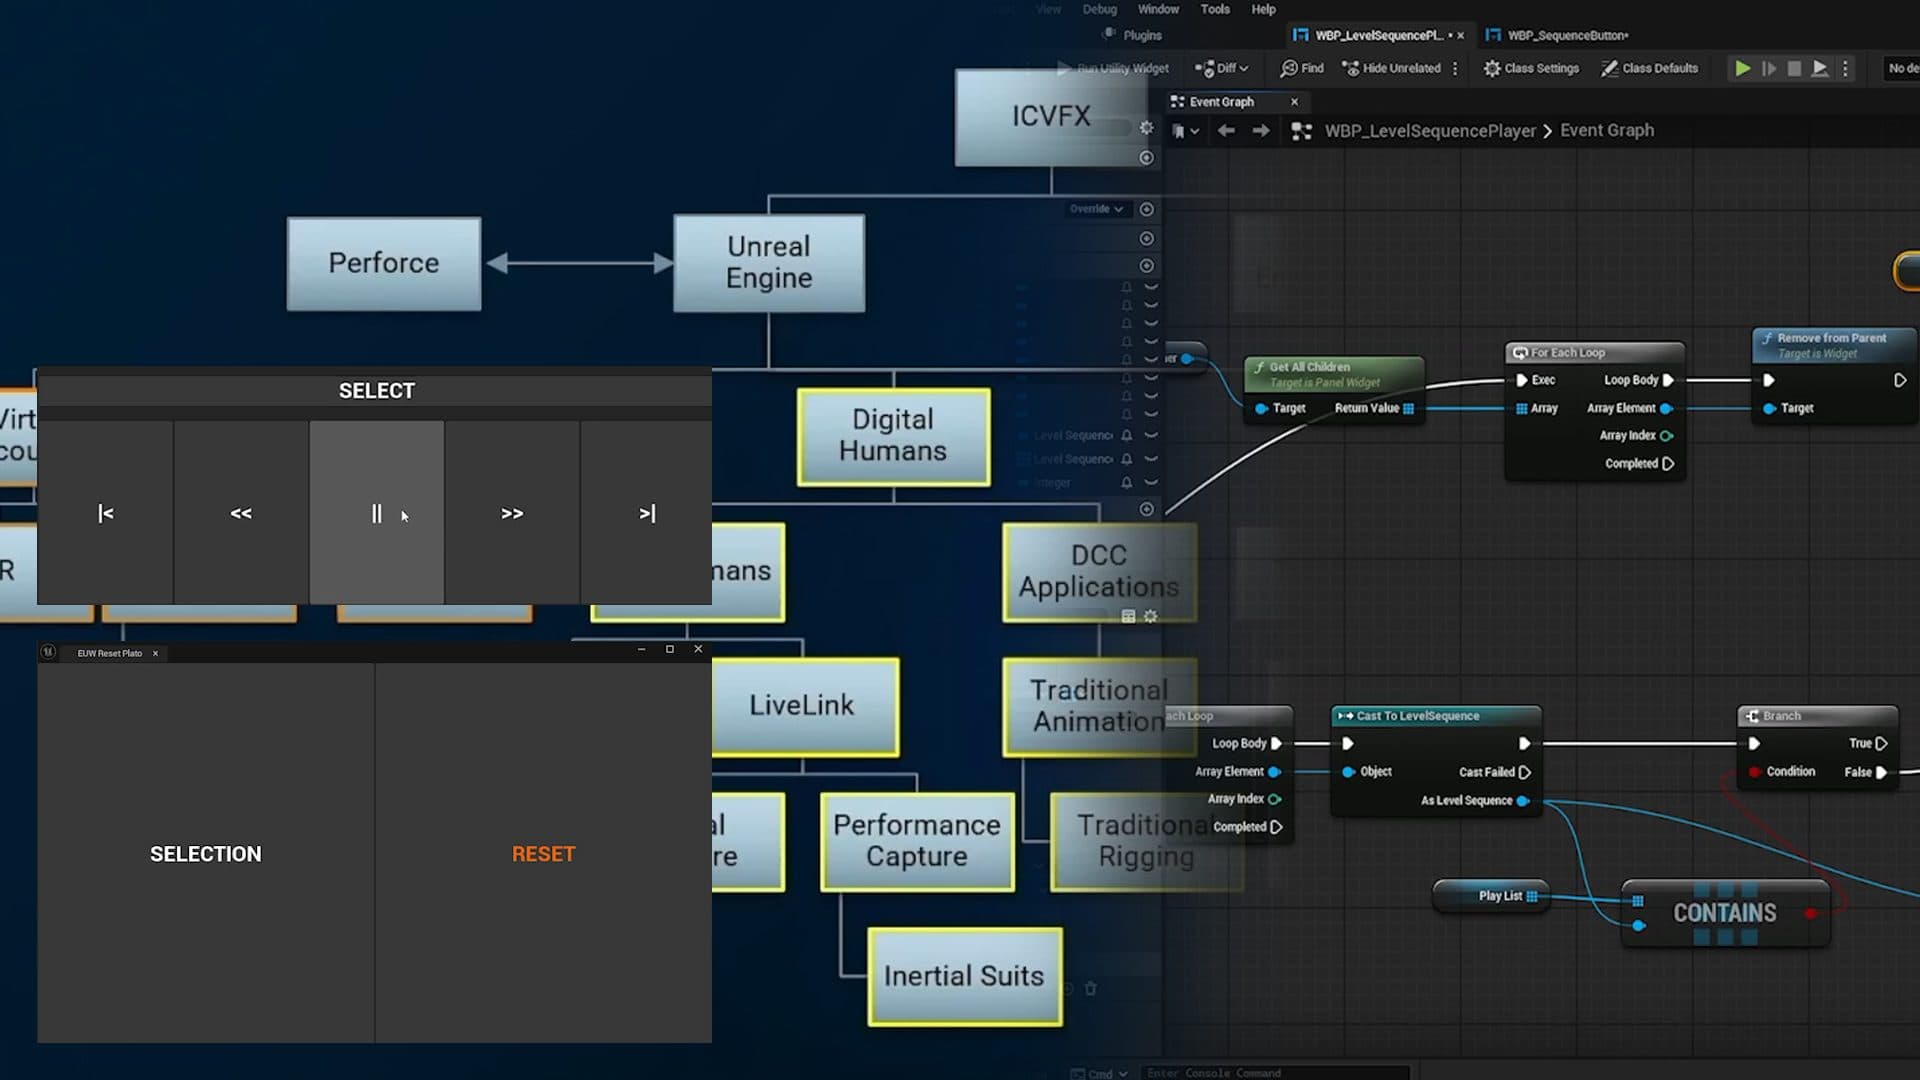Open the Override dropdown

point(1096,209)
